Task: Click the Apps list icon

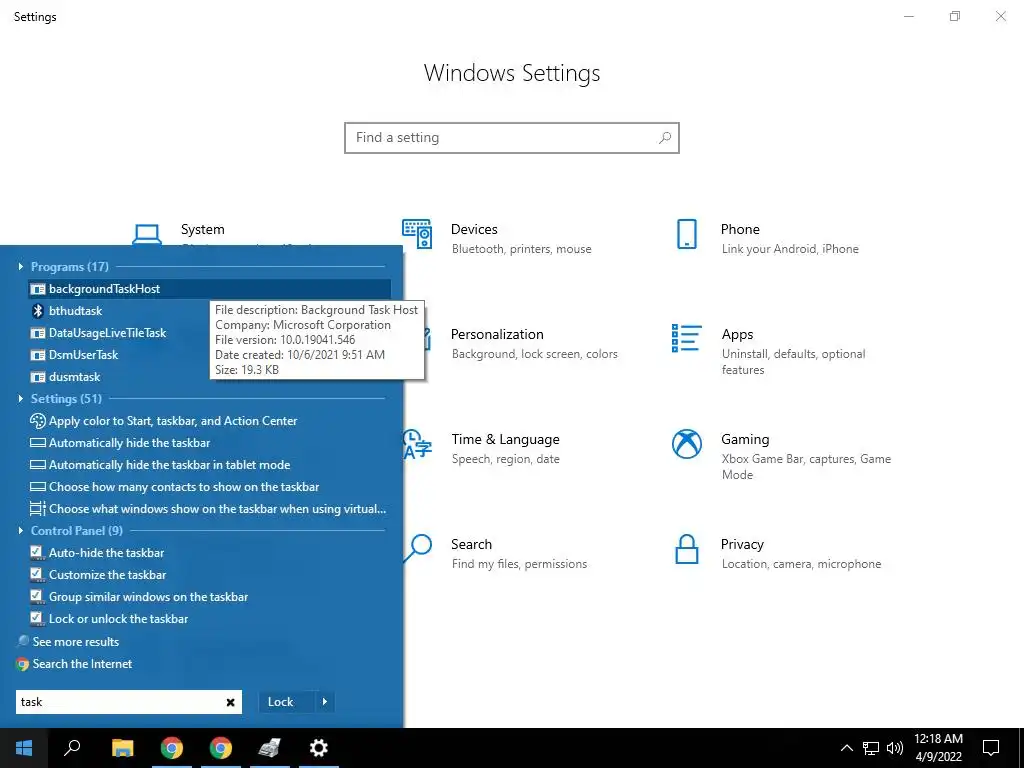Action: 686,338
